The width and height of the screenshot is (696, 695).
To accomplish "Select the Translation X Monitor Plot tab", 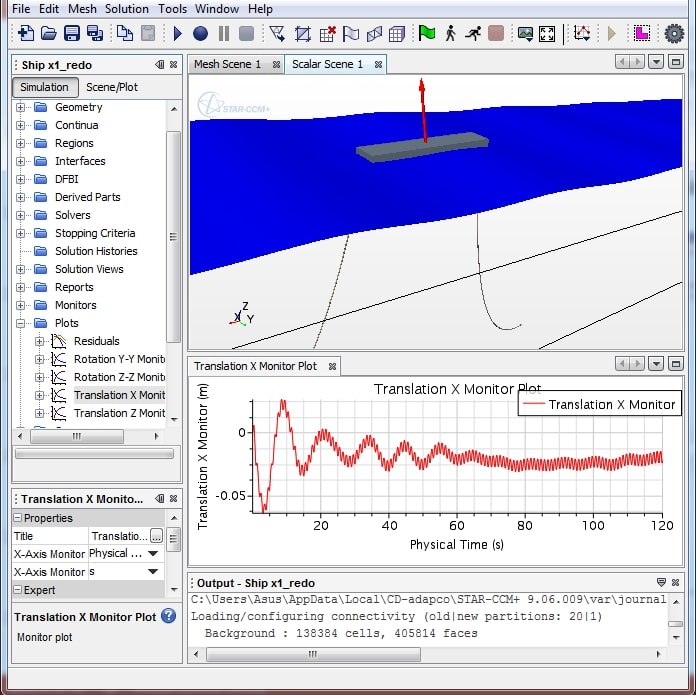I will click(255, 366).
